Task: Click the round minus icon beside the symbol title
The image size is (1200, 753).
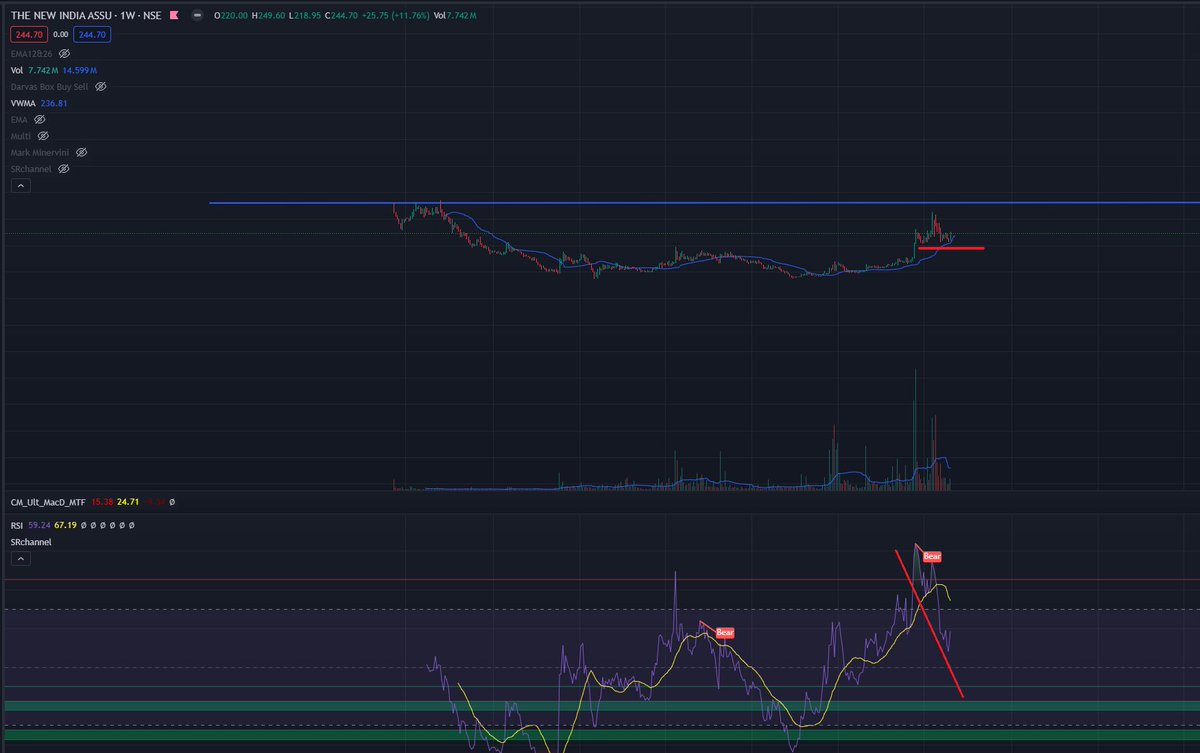Action: pyautogui.click(x=196, y=16)
